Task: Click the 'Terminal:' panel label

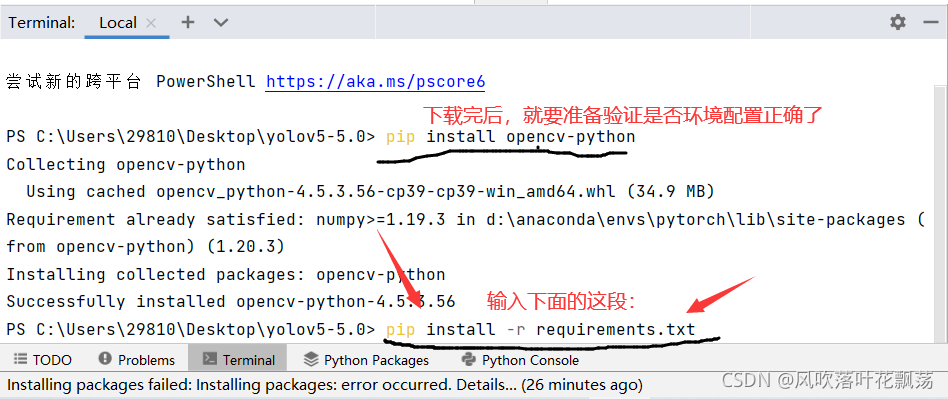Action: (x=42, y=23)
